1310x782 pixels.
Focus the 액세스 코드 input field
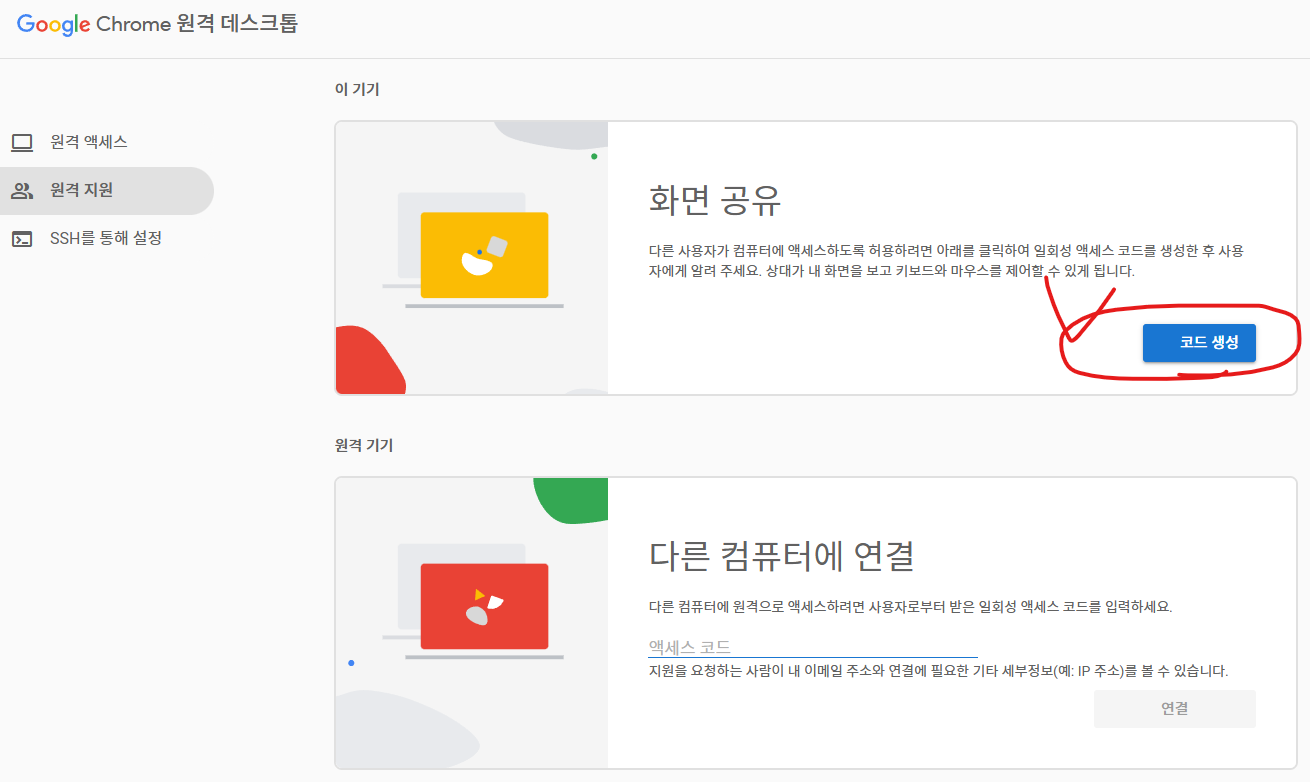(x=813, y=646)
